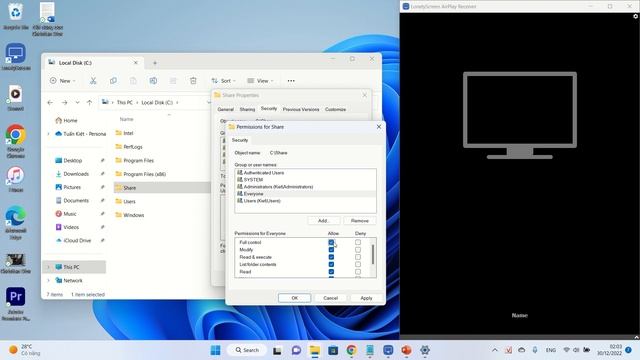The width and height of the screenshot is (640, 360).
Task: Click the Rename icon in Explorer toolbar
Action: tap(153, 81)
